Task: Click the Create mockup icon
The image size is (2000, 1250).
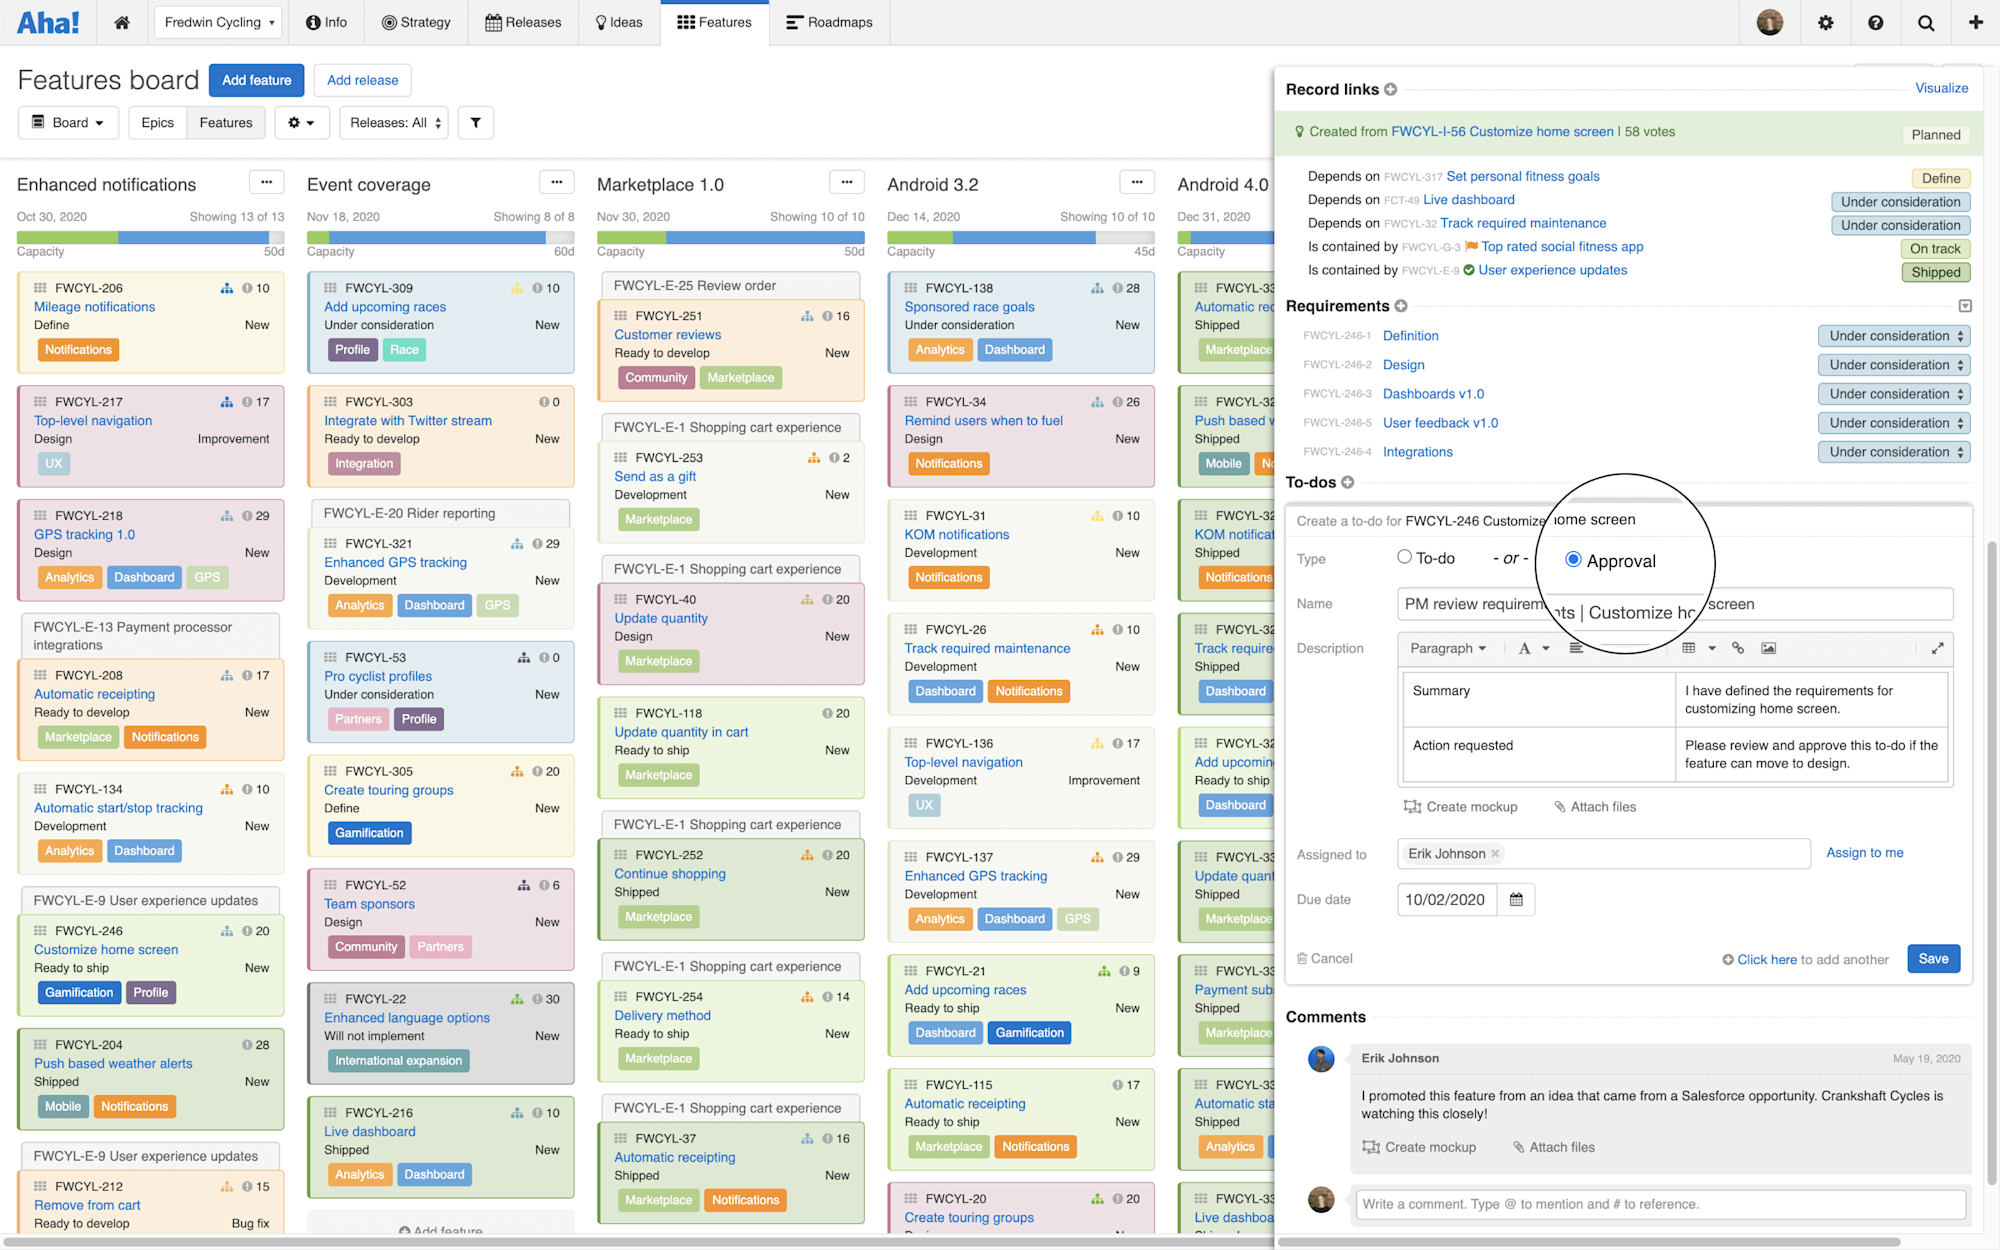Action: (1412, 806)
